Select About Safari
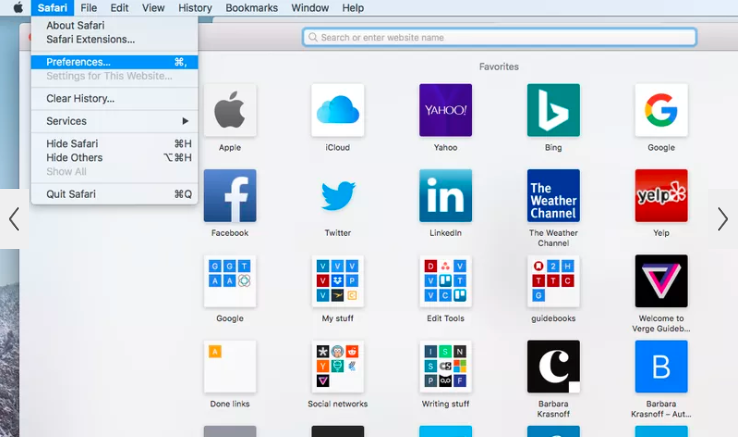738x437 pixels. pyautogui.click(x=114, y=25)
